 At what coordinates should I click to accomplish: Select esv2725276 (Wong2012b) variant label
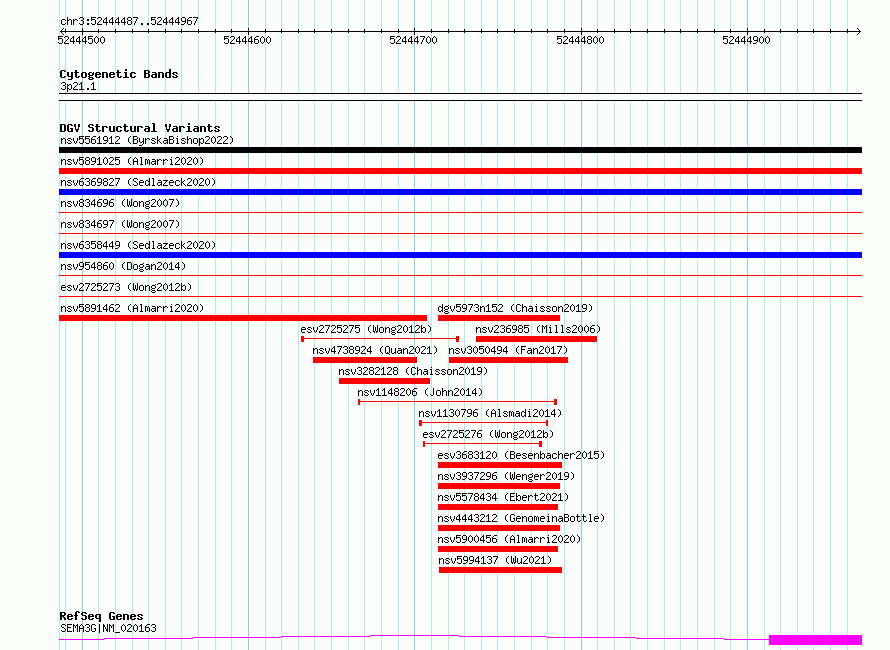[488, 434]
